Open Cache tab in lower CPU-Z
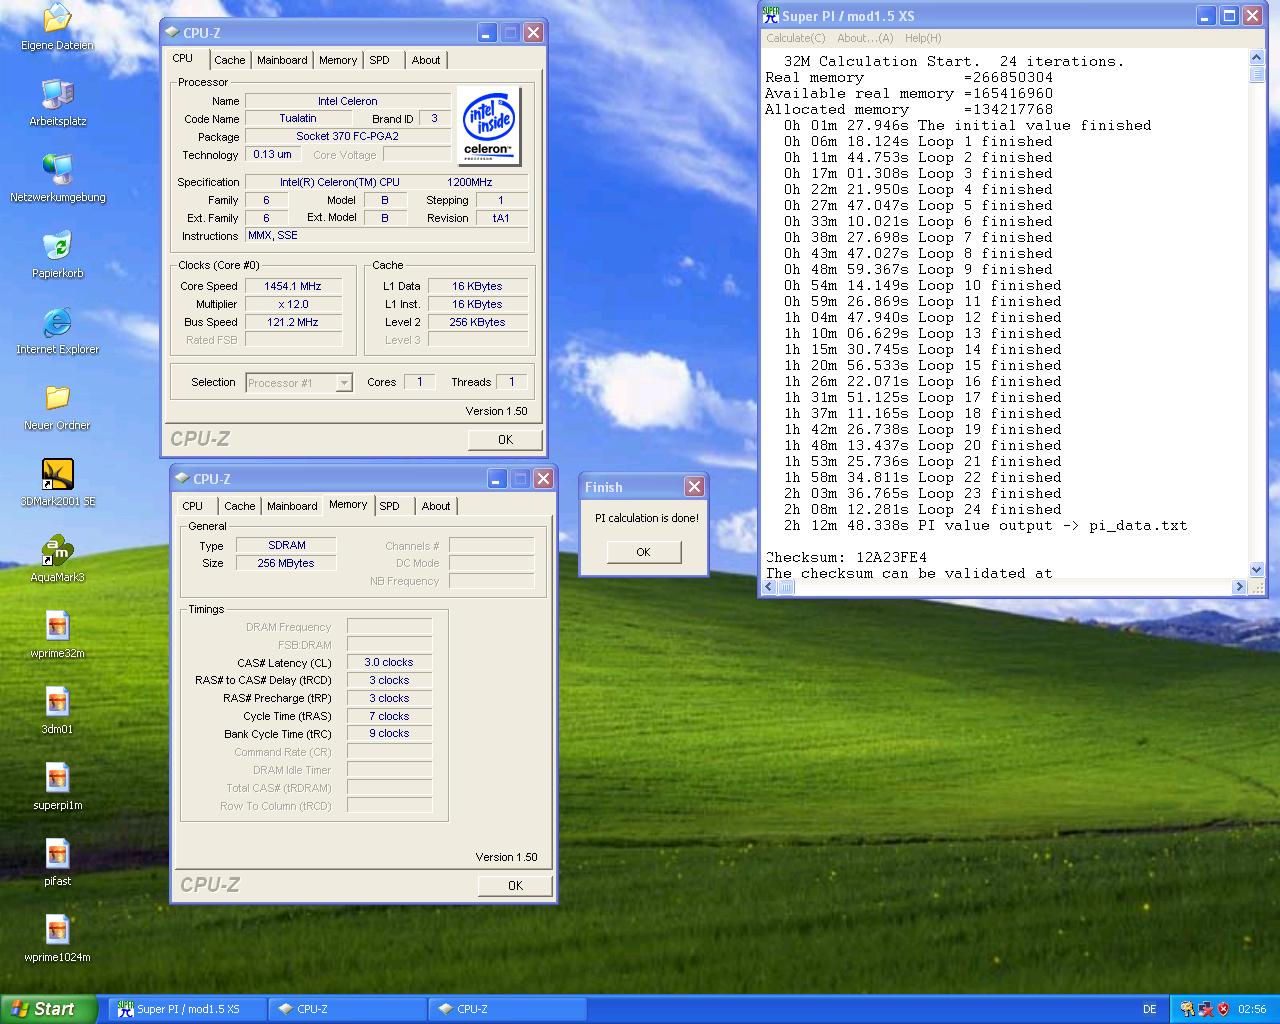The image size is (1280, 1024). pyautogui.click(x=240, y=506)
